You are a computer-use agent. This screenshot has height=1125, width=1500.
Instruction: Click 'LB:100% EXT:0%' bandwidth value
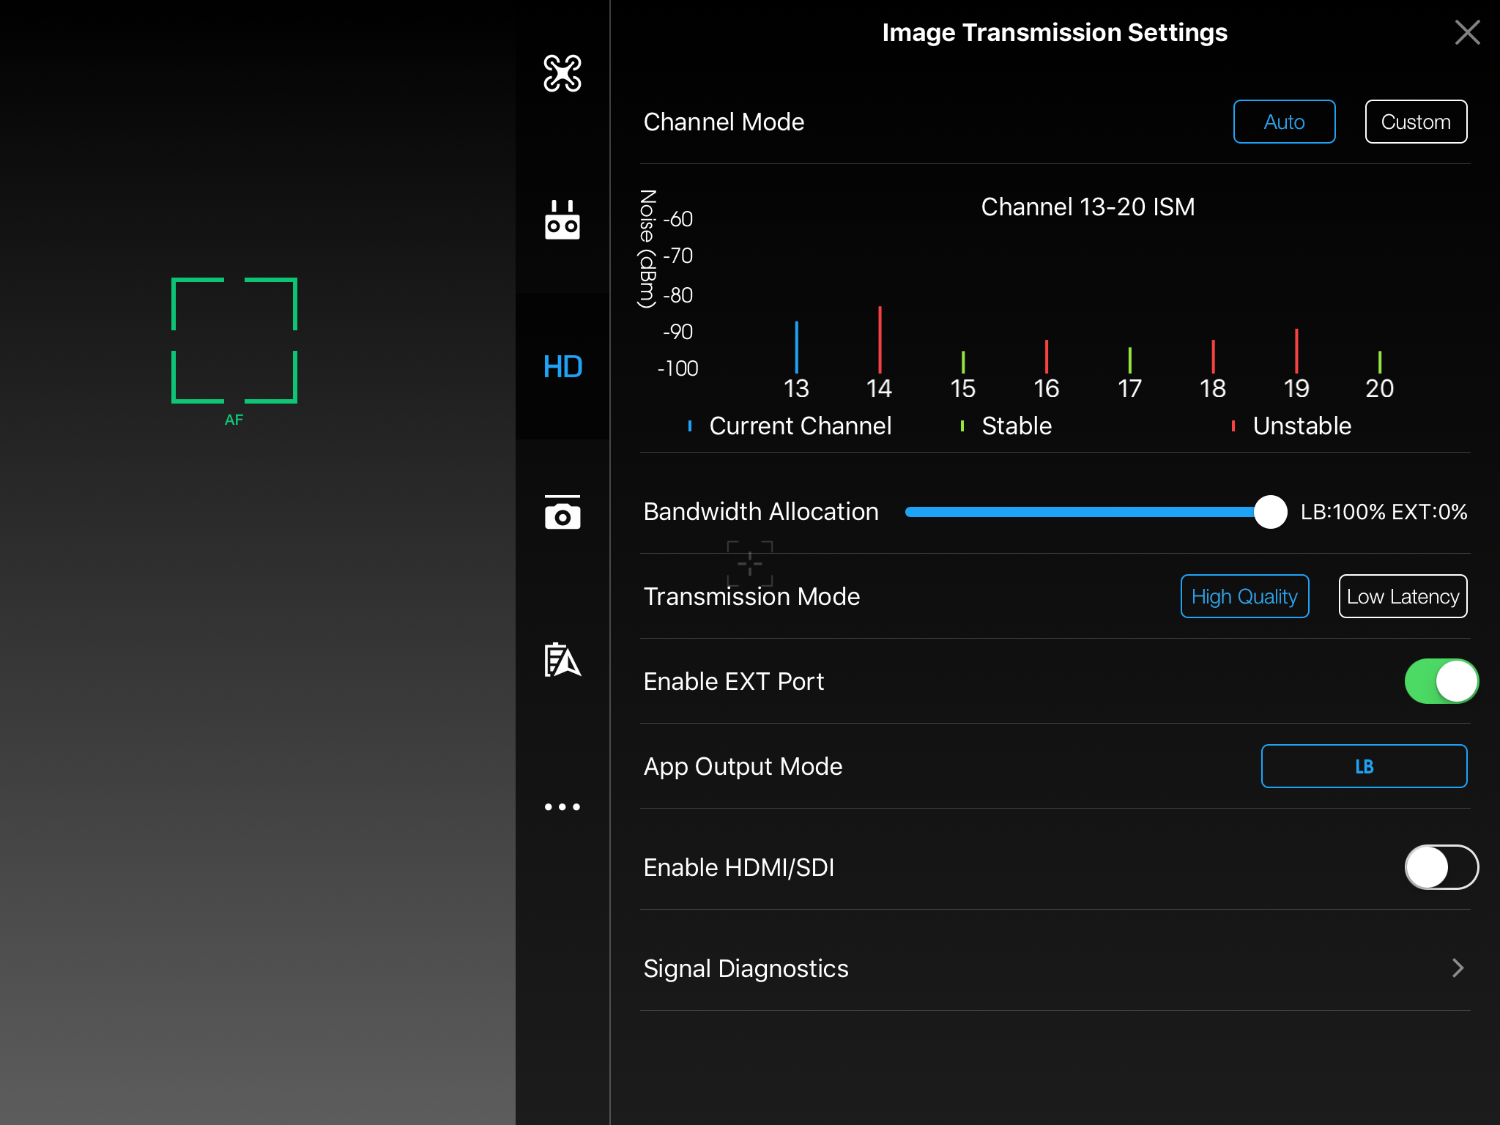point(1384,512)
